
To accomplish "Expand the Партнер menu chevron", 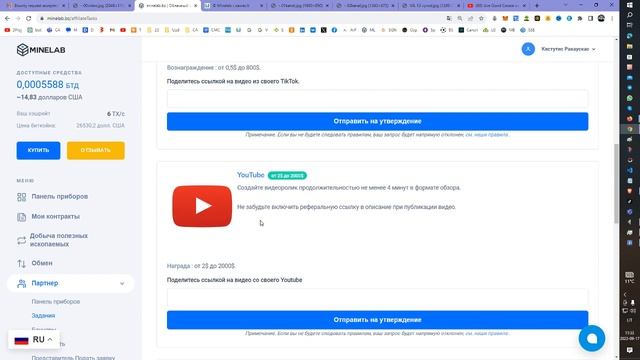I will (122, 284).
